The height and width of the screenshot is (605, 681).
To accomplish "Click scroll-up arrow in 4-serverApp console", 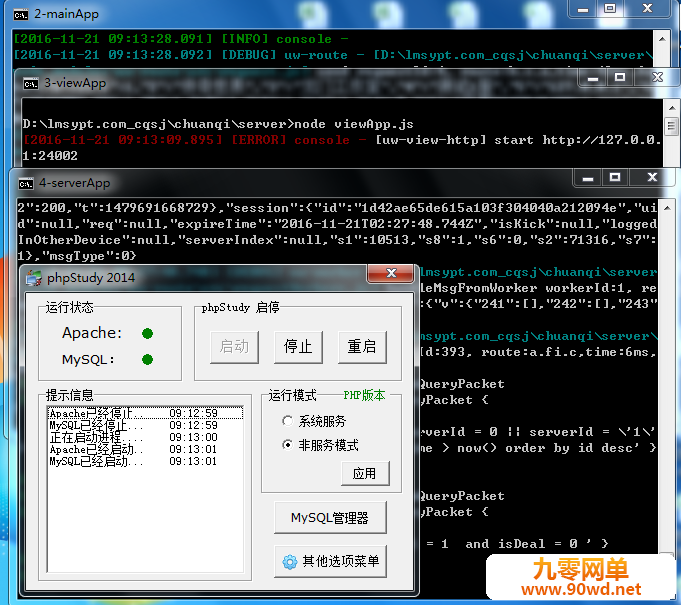I will 666,209.
